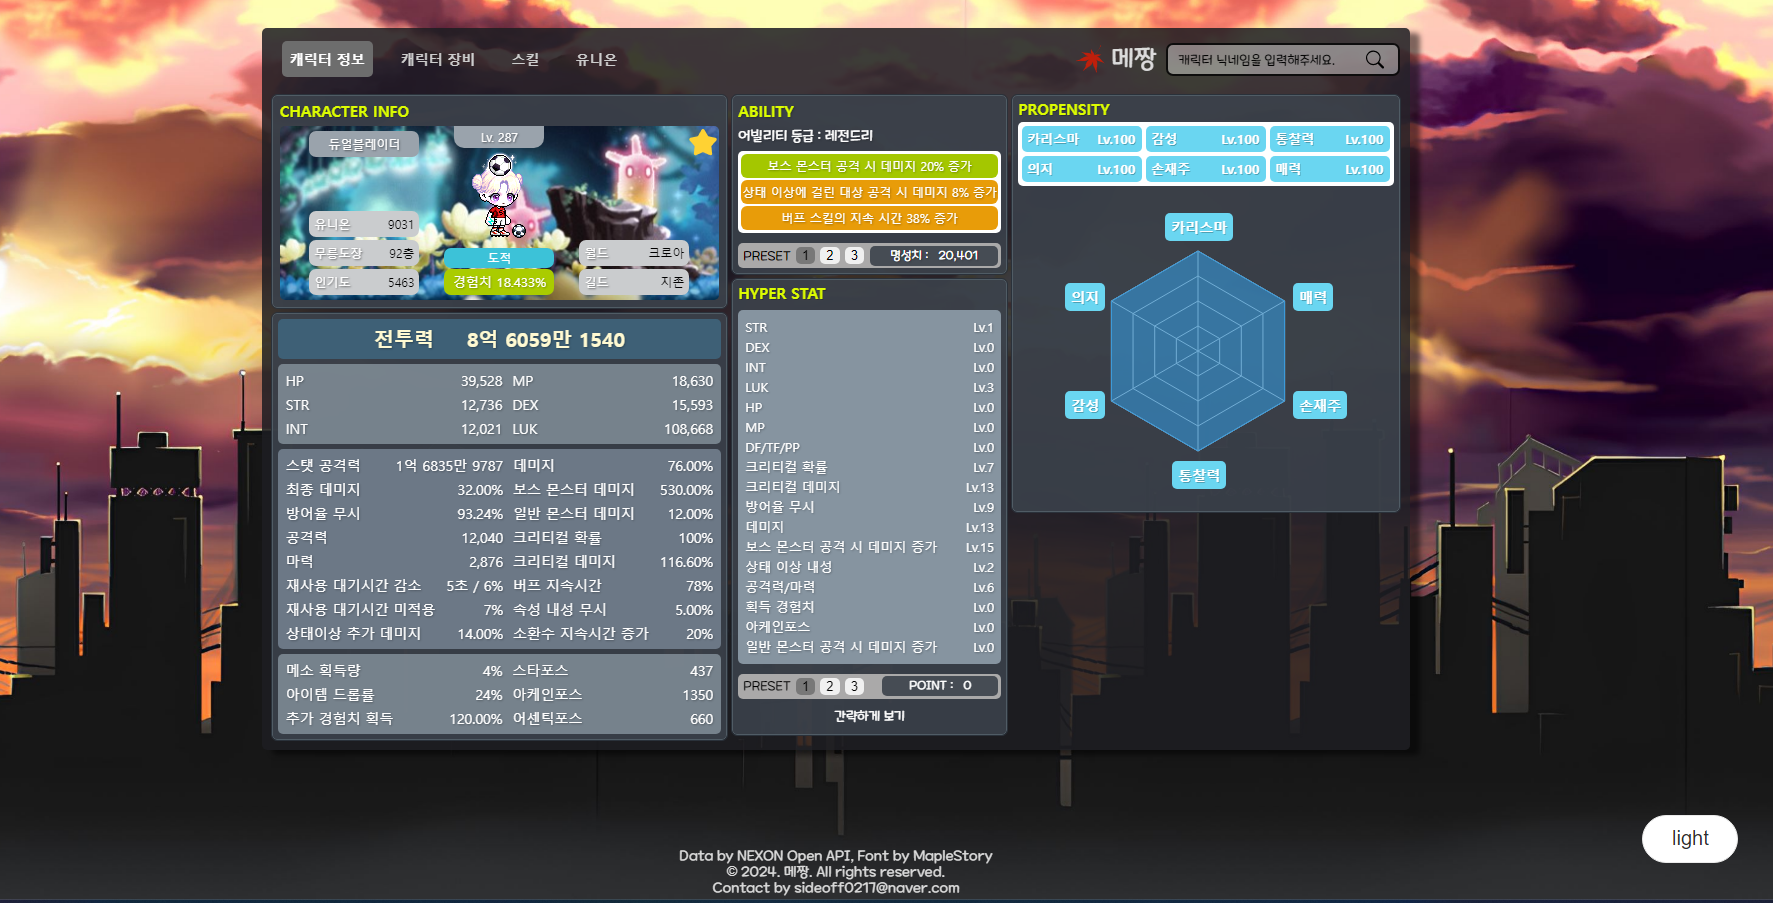This screenshot has width=1773, height=903.
Task: Toggle the light theme button
Action: coord(1690,839)
